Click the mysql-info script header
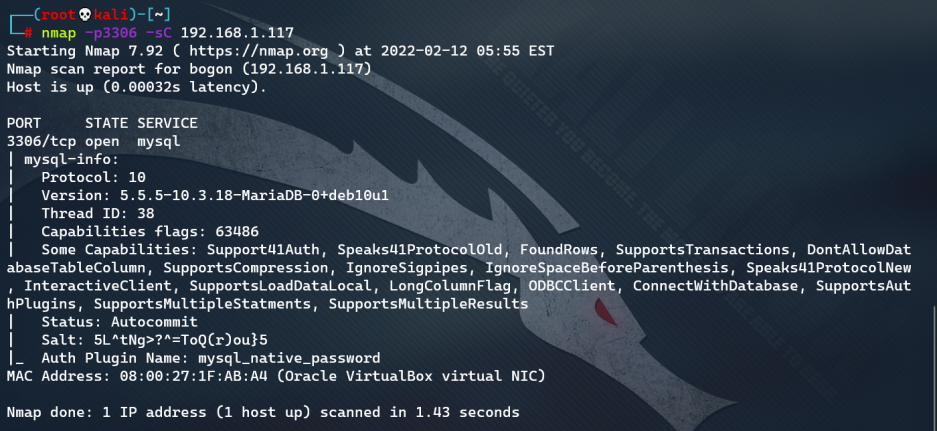The height and width of the screenshot is (431, 937). (x=72, y=160)
